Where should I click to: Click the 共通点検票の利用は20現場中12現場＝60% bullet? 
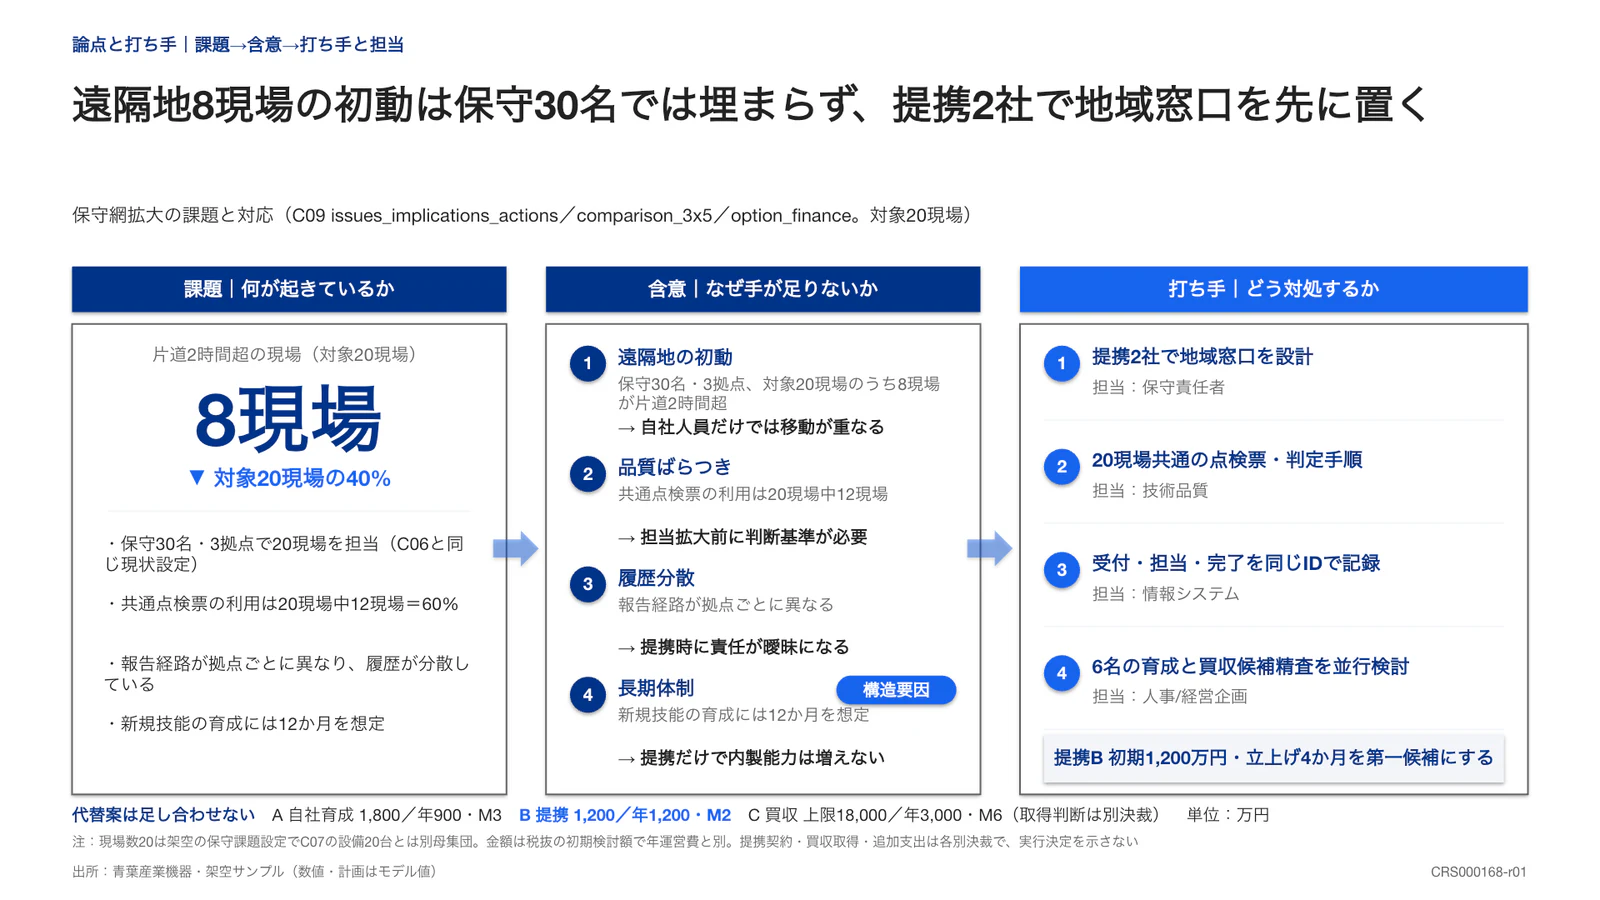[282, 604]
